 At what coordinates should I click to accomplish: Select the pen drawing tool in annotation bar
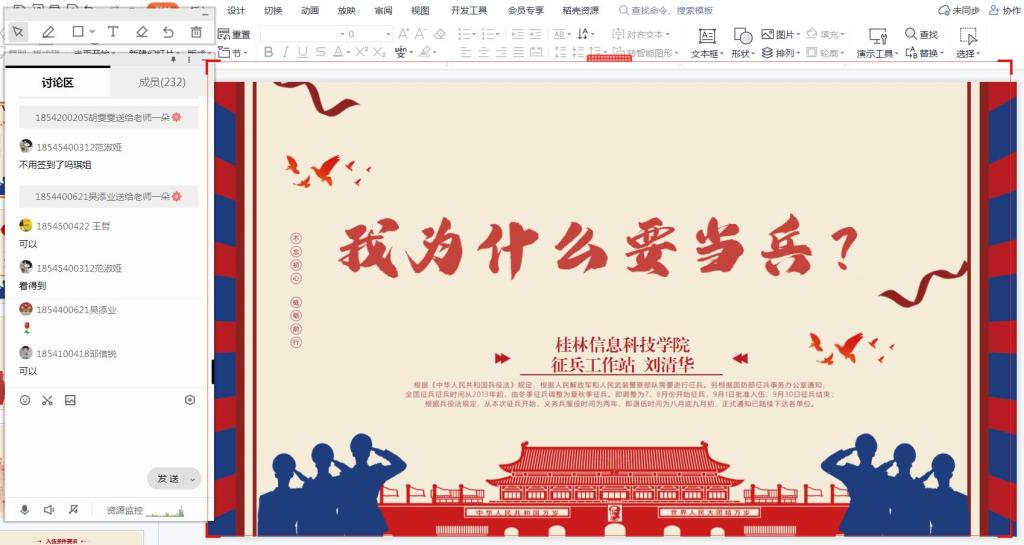pos(48,32)
